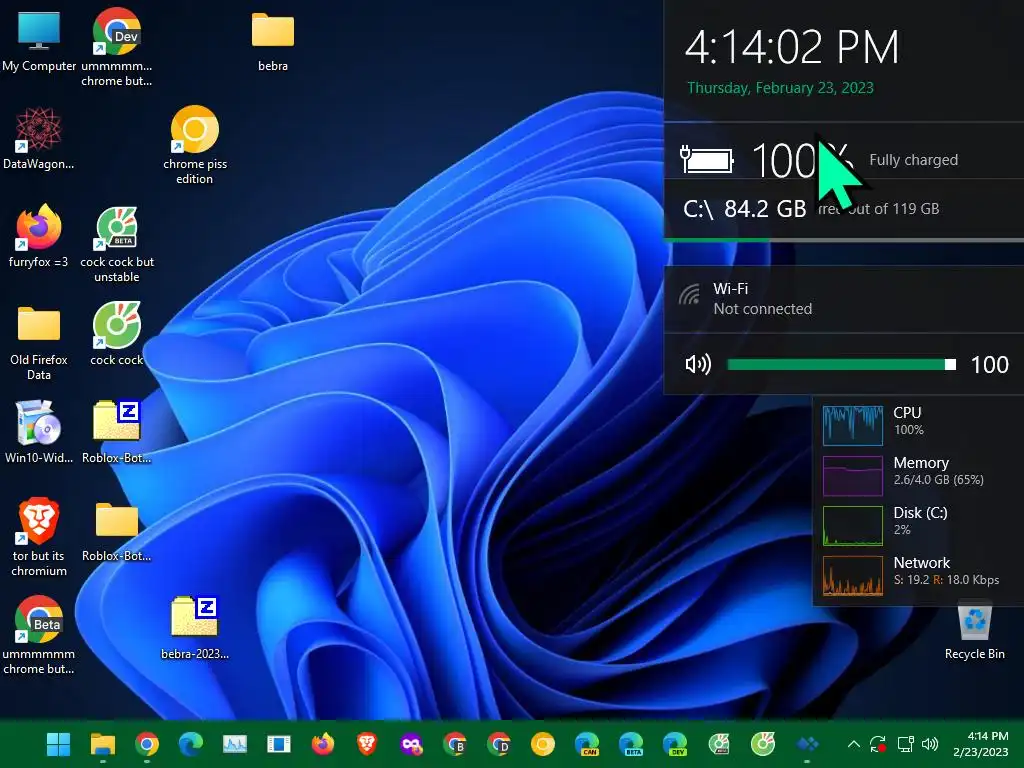Screen dimensions: 1024x768
Task: Launch Edge Beta from the taskbar
Action: (x=631, y=744)
